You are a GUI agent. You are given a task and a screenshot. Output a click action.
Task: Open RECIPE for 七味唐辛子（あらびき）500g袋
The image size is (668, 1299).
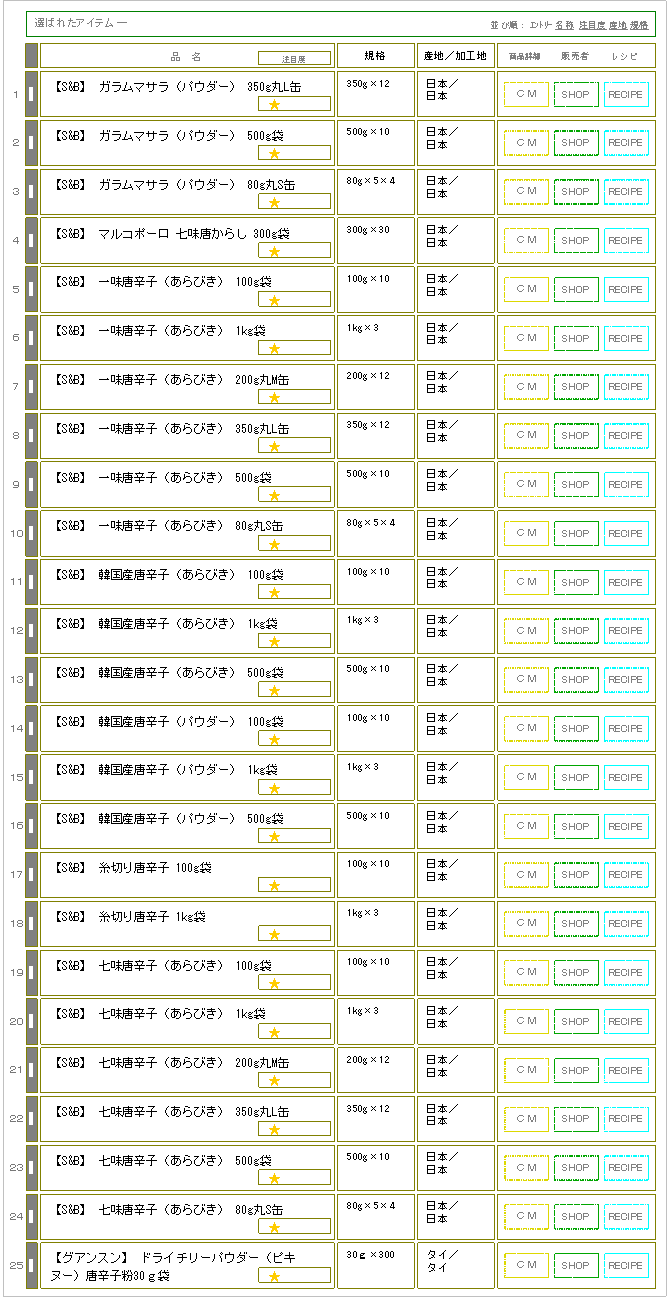click(626, 1168)
